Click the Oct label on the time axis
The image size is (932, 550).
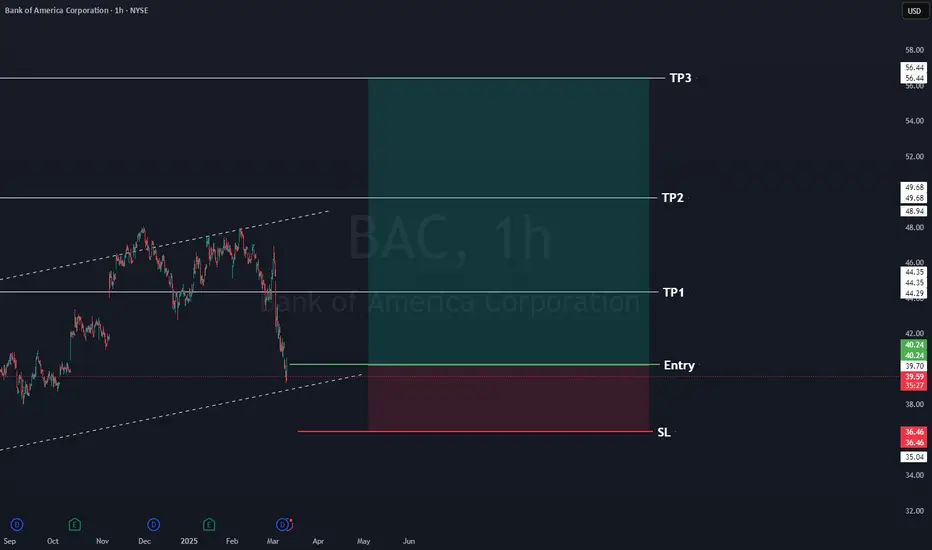click(x=53, y=541)
